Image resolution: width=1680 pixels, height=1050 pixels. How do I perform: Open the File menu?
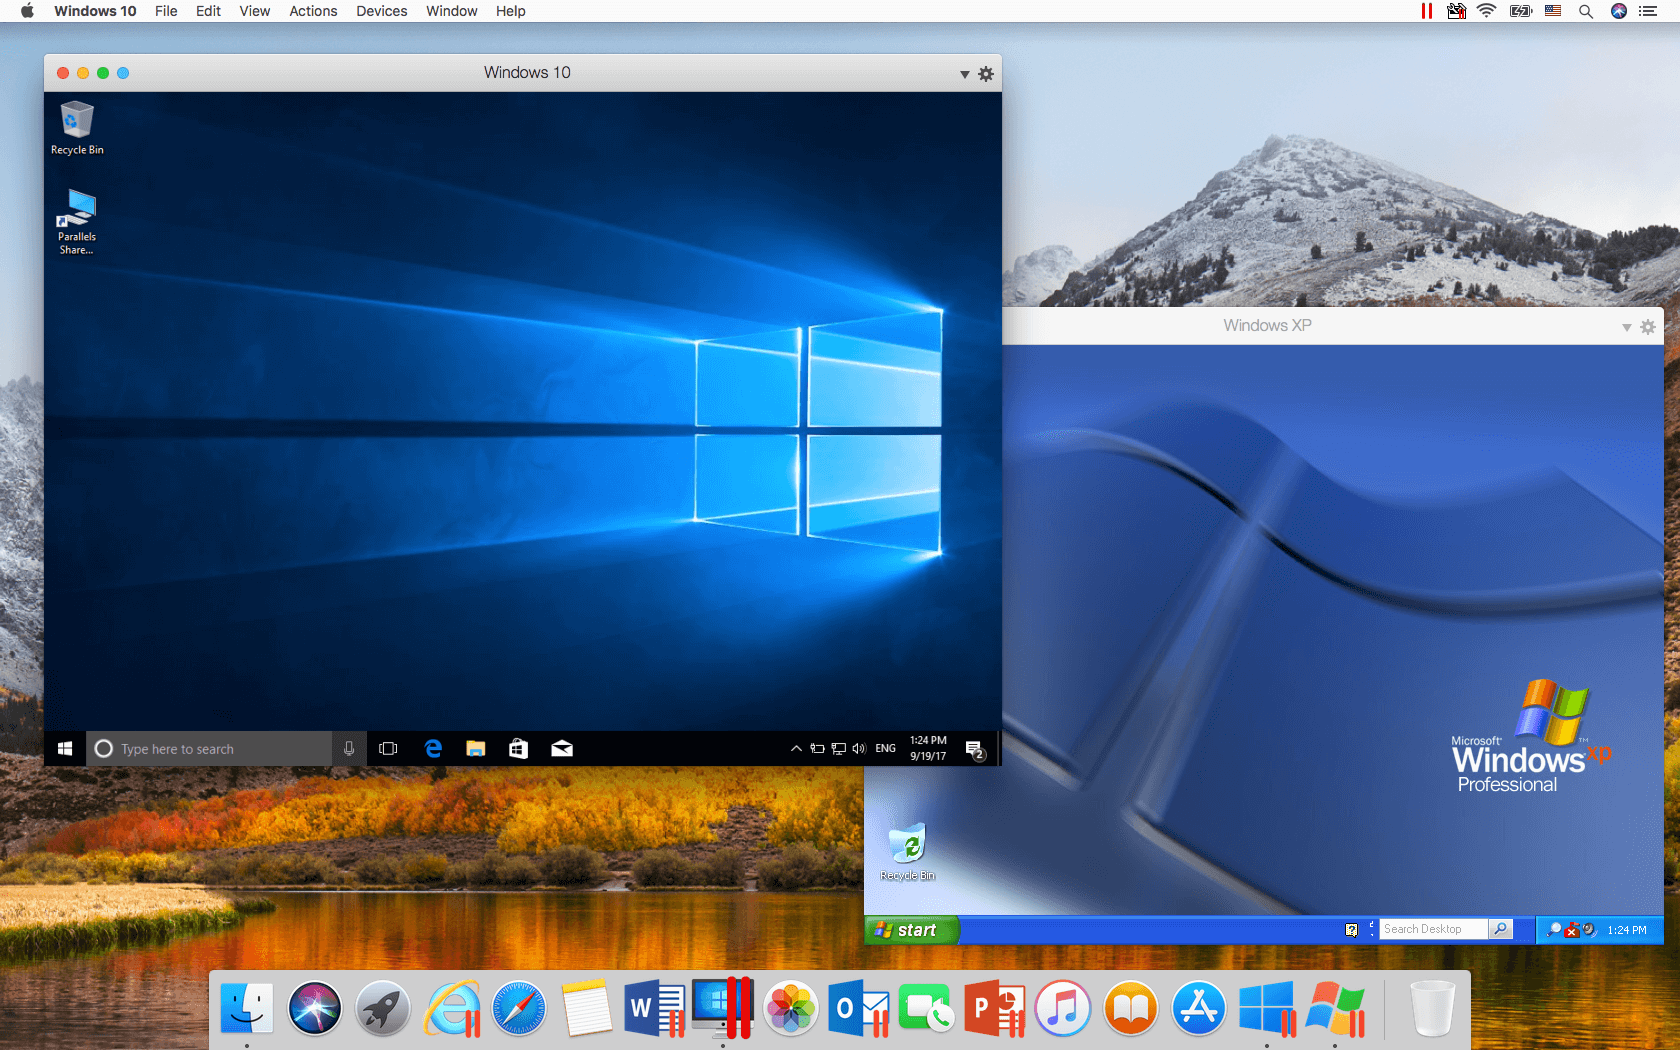click(166, 11)
